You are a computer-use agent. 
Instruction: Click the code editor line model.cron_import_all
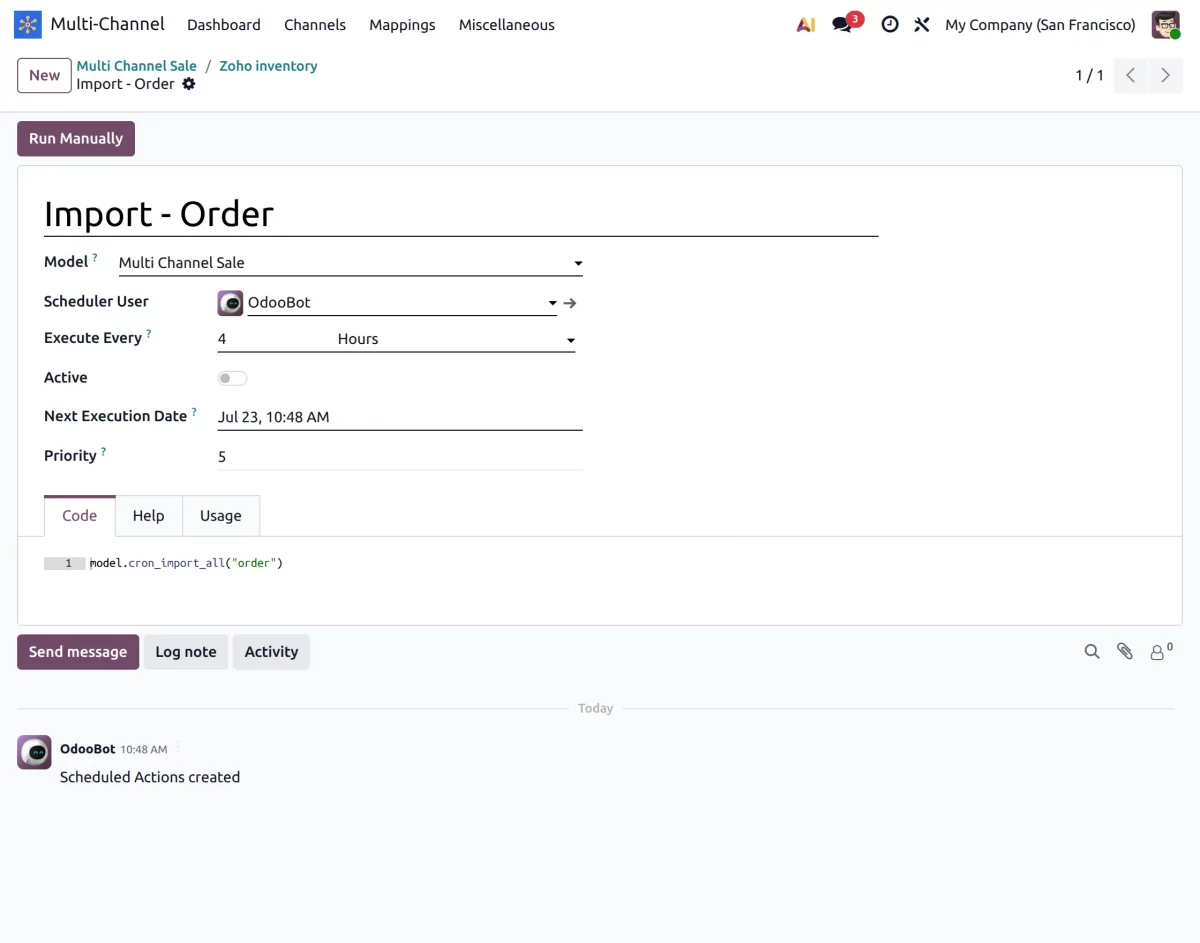point(187,563)
